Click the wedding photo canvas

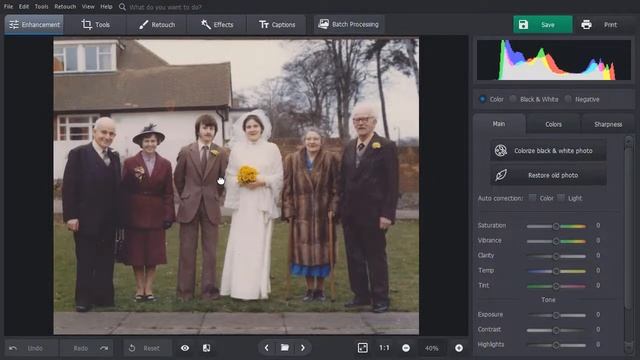(236, 186)
